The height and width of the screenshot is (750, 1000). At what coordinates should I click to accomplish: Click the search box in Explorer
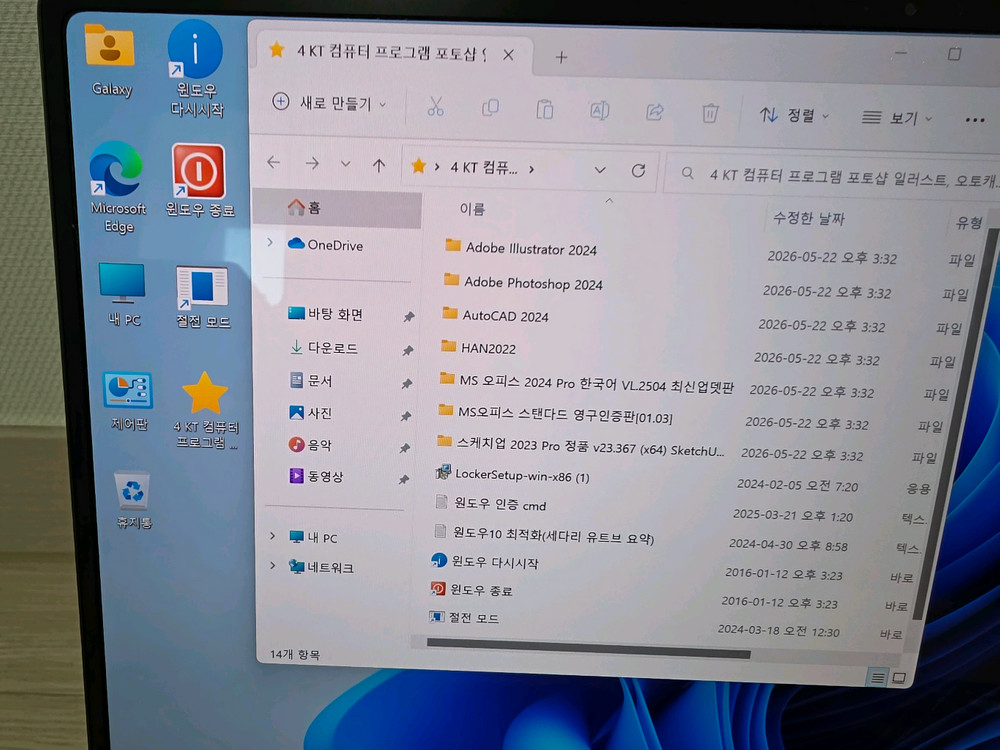[832, 176]
